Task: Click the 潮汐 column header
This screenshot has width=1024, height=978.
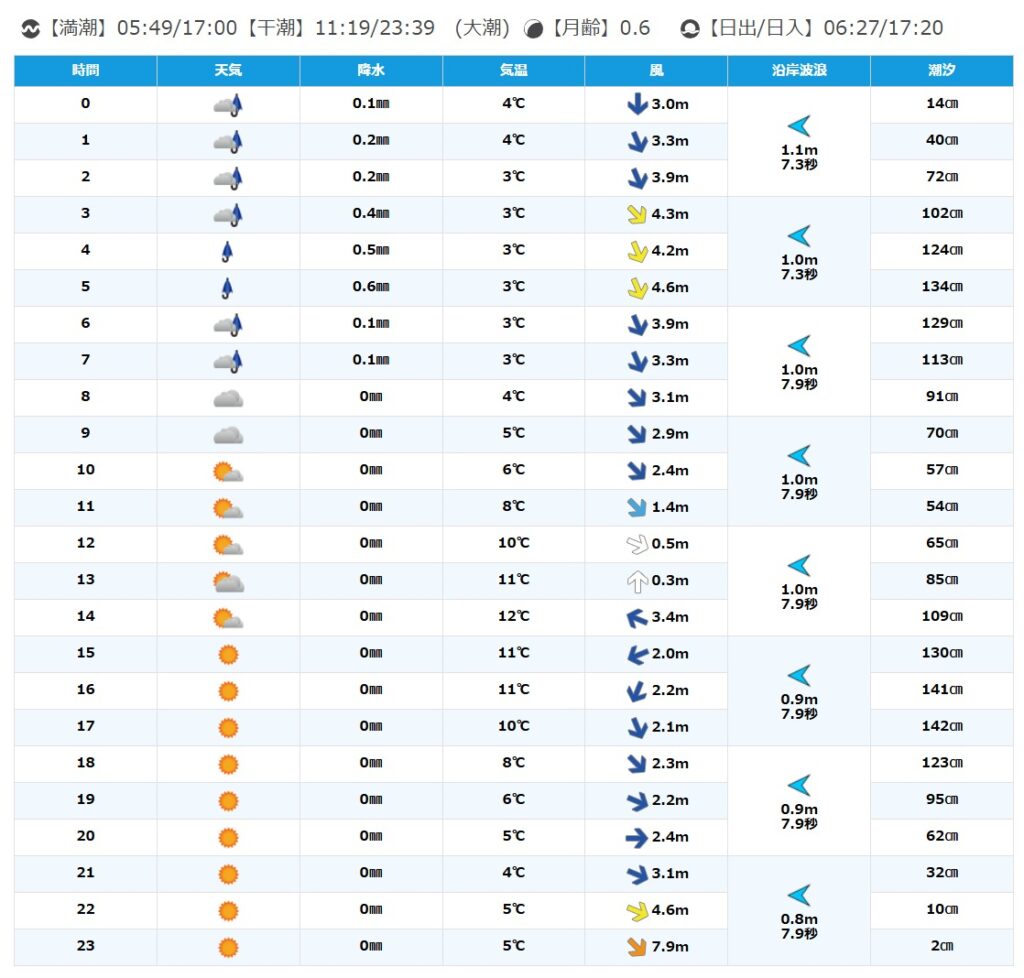Action: (x=941, y=70)
